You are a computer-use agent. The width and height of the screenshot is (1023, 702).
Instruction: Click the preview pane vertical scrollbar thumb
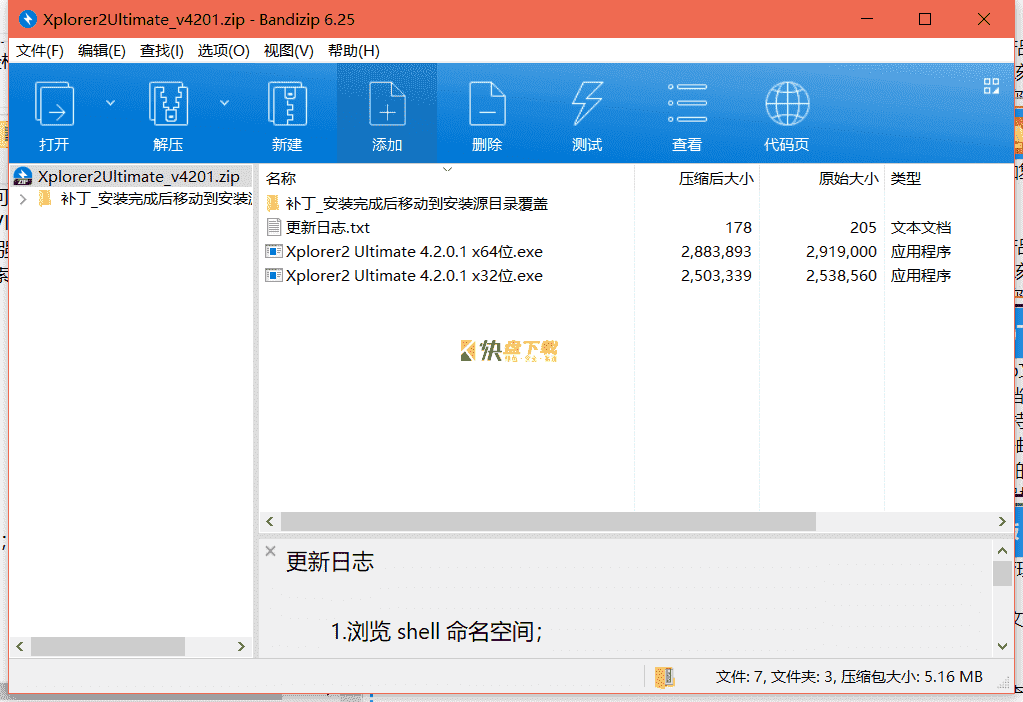(1002, 573)
